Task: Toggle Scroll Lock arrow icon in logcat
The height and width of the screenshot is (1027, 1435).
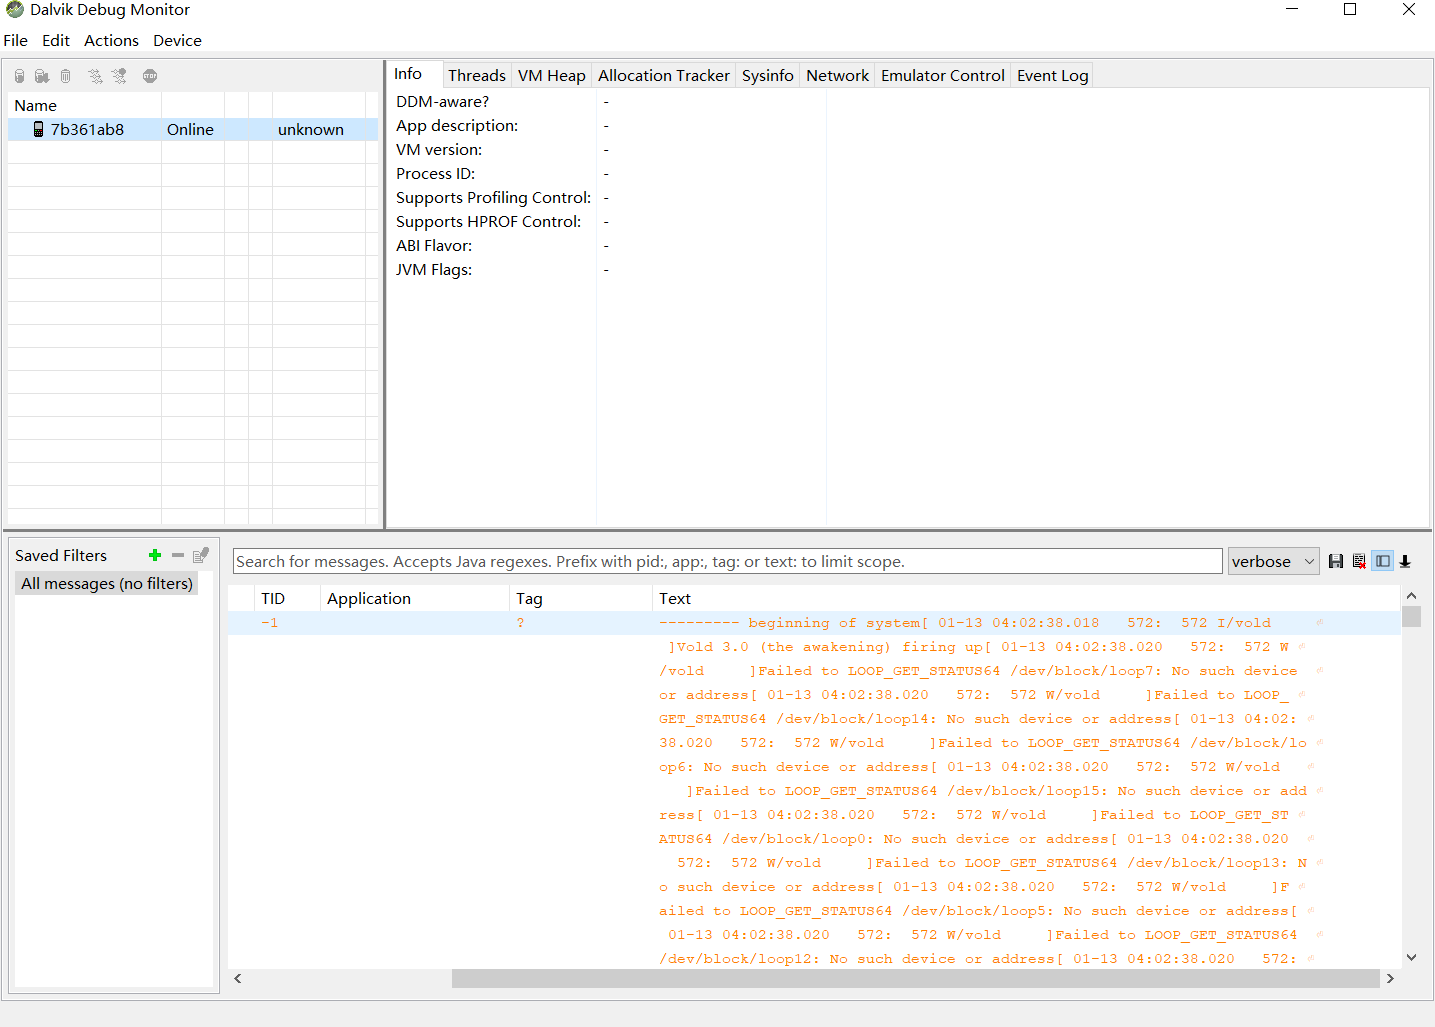Action: [1405, 561]
